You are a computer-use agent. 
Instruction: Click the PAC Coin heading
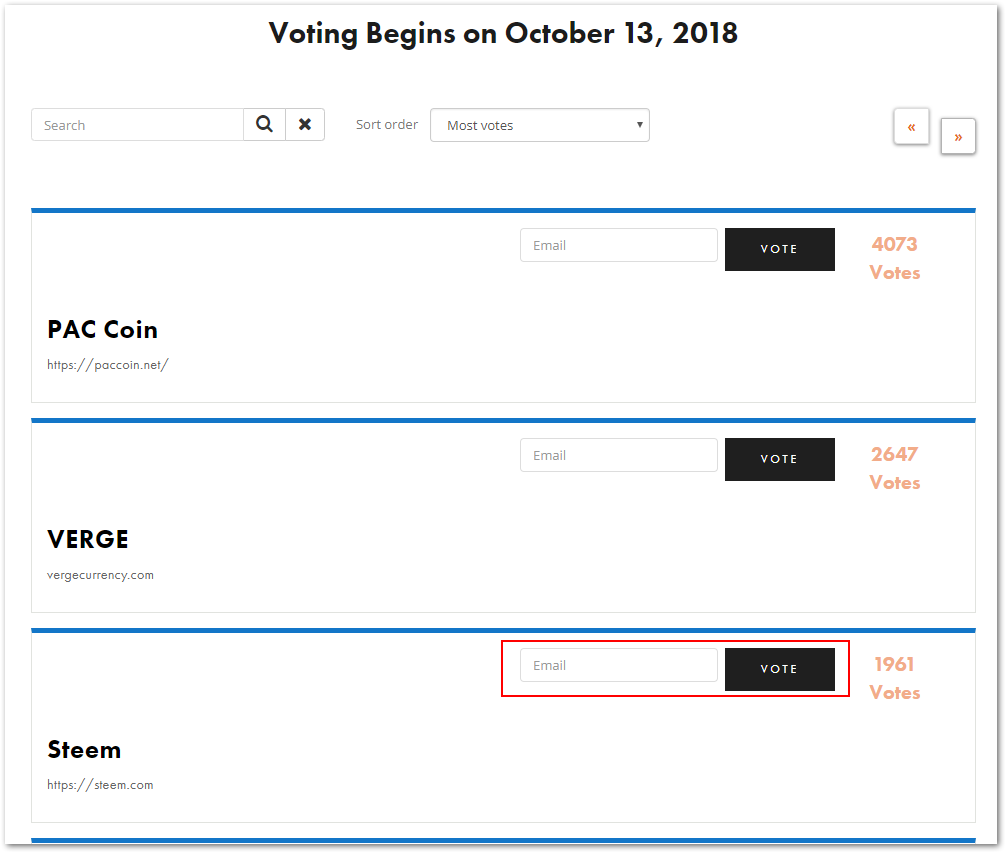coord(102,330)
